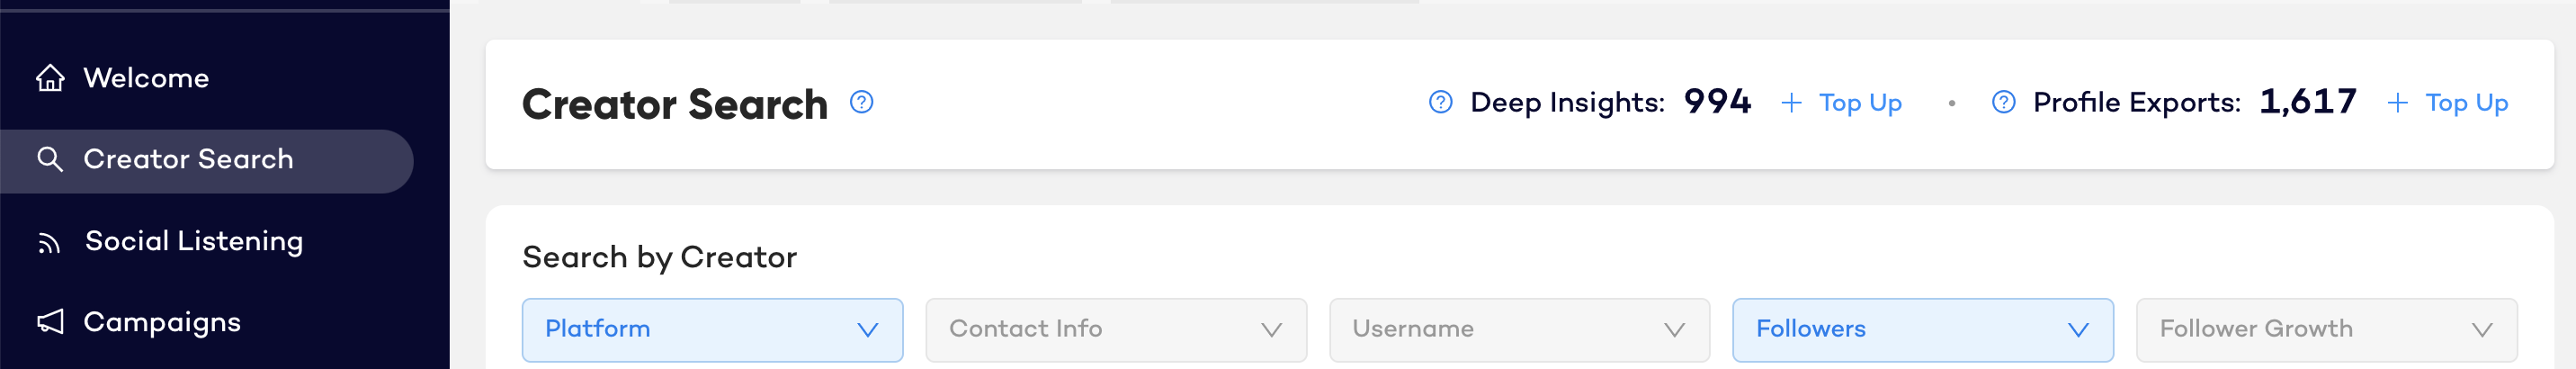Click the Deep Insights help icon
The image size is (2576, 369).
tap(1440, 102)
